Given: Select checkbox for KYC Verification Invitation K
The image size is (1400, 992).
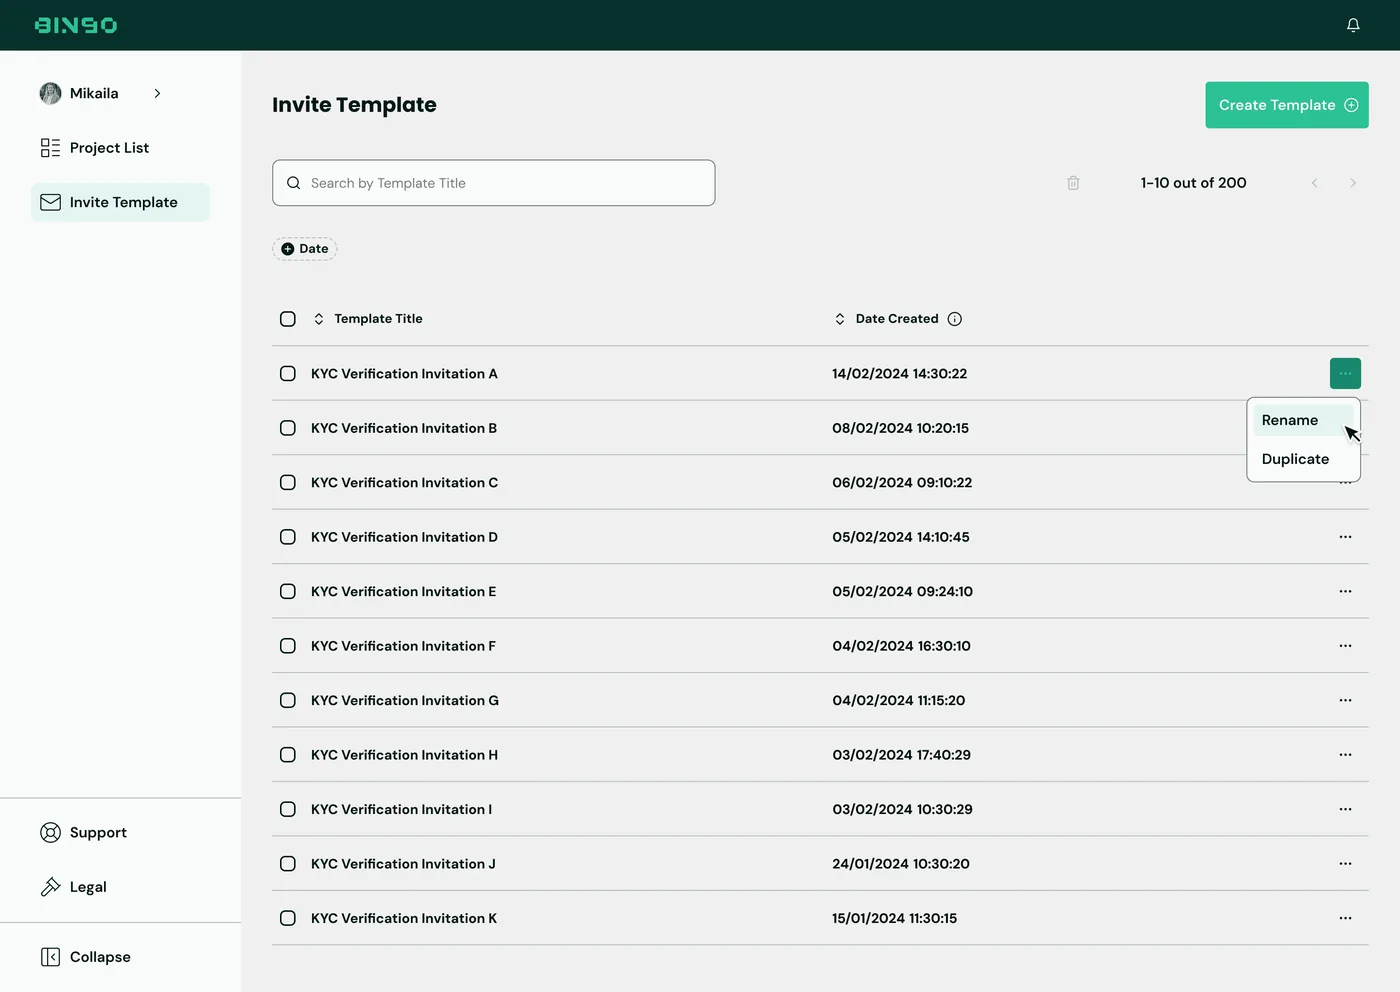Looking at the screenshot, I should [288, 918].
